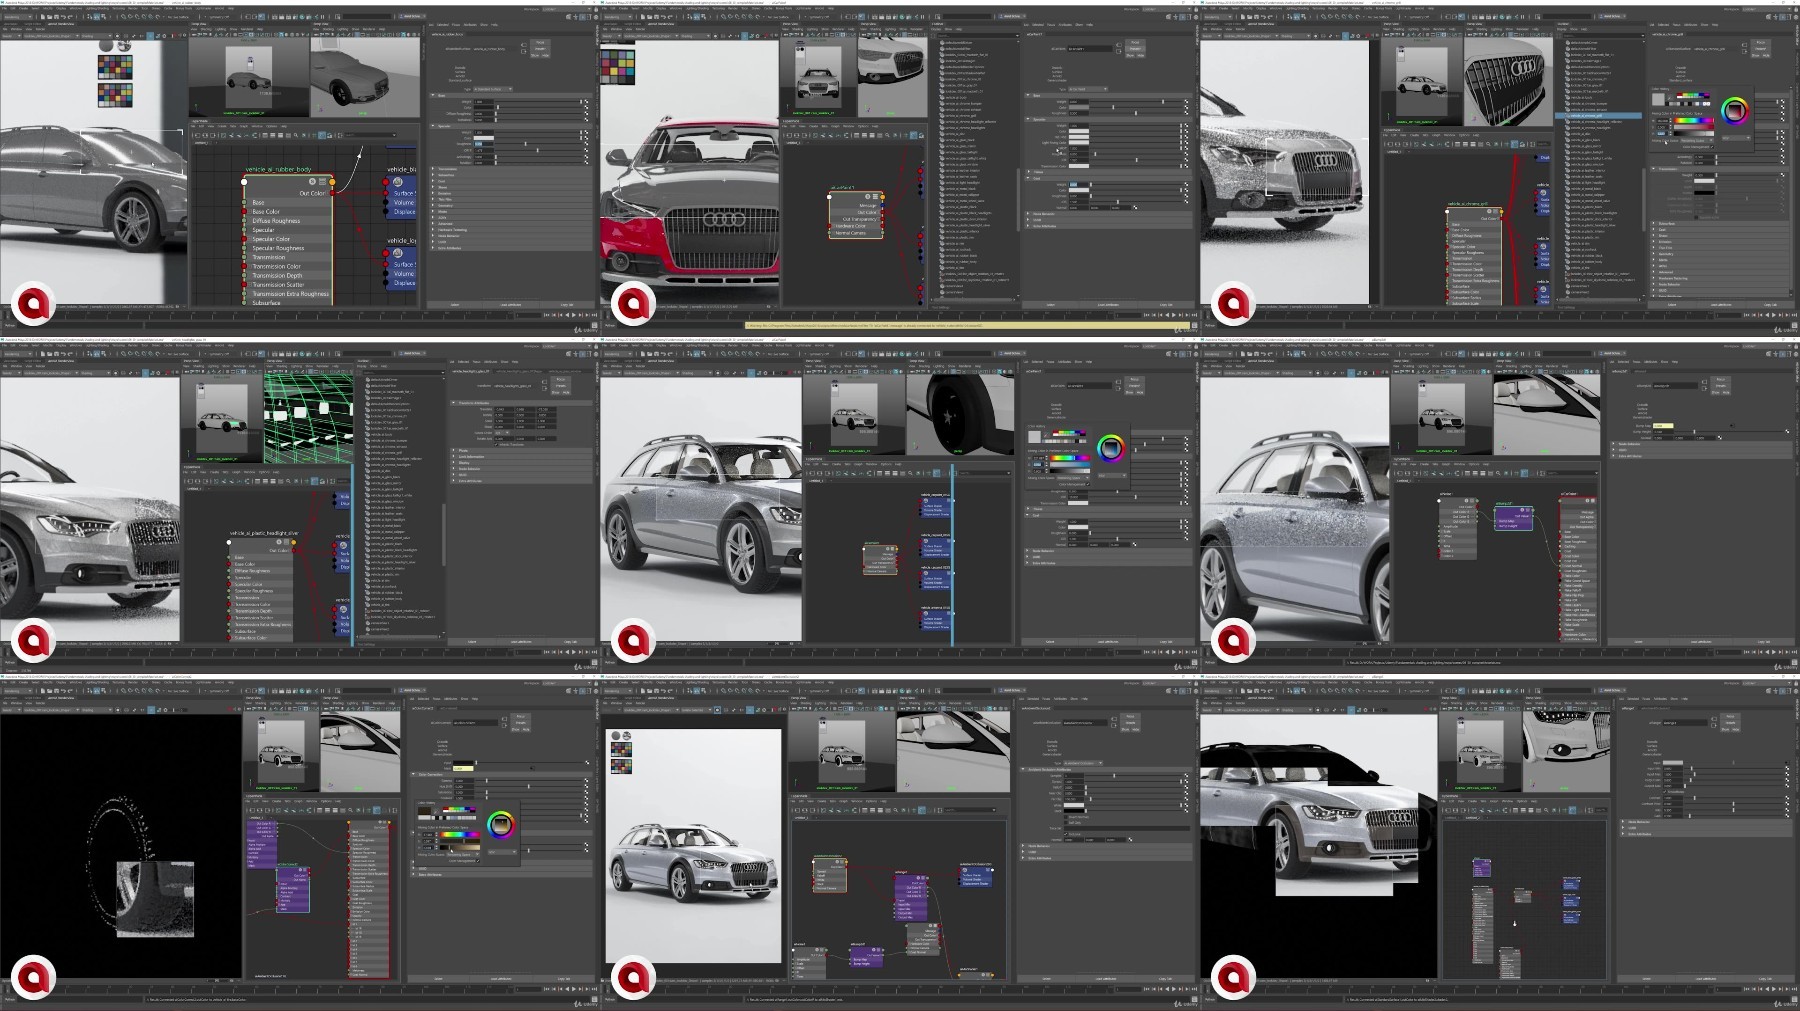The image size is (1800, 1011).
Task: Click Copy Tab under the rubber_body attribute editor
Action: (566, 305)
